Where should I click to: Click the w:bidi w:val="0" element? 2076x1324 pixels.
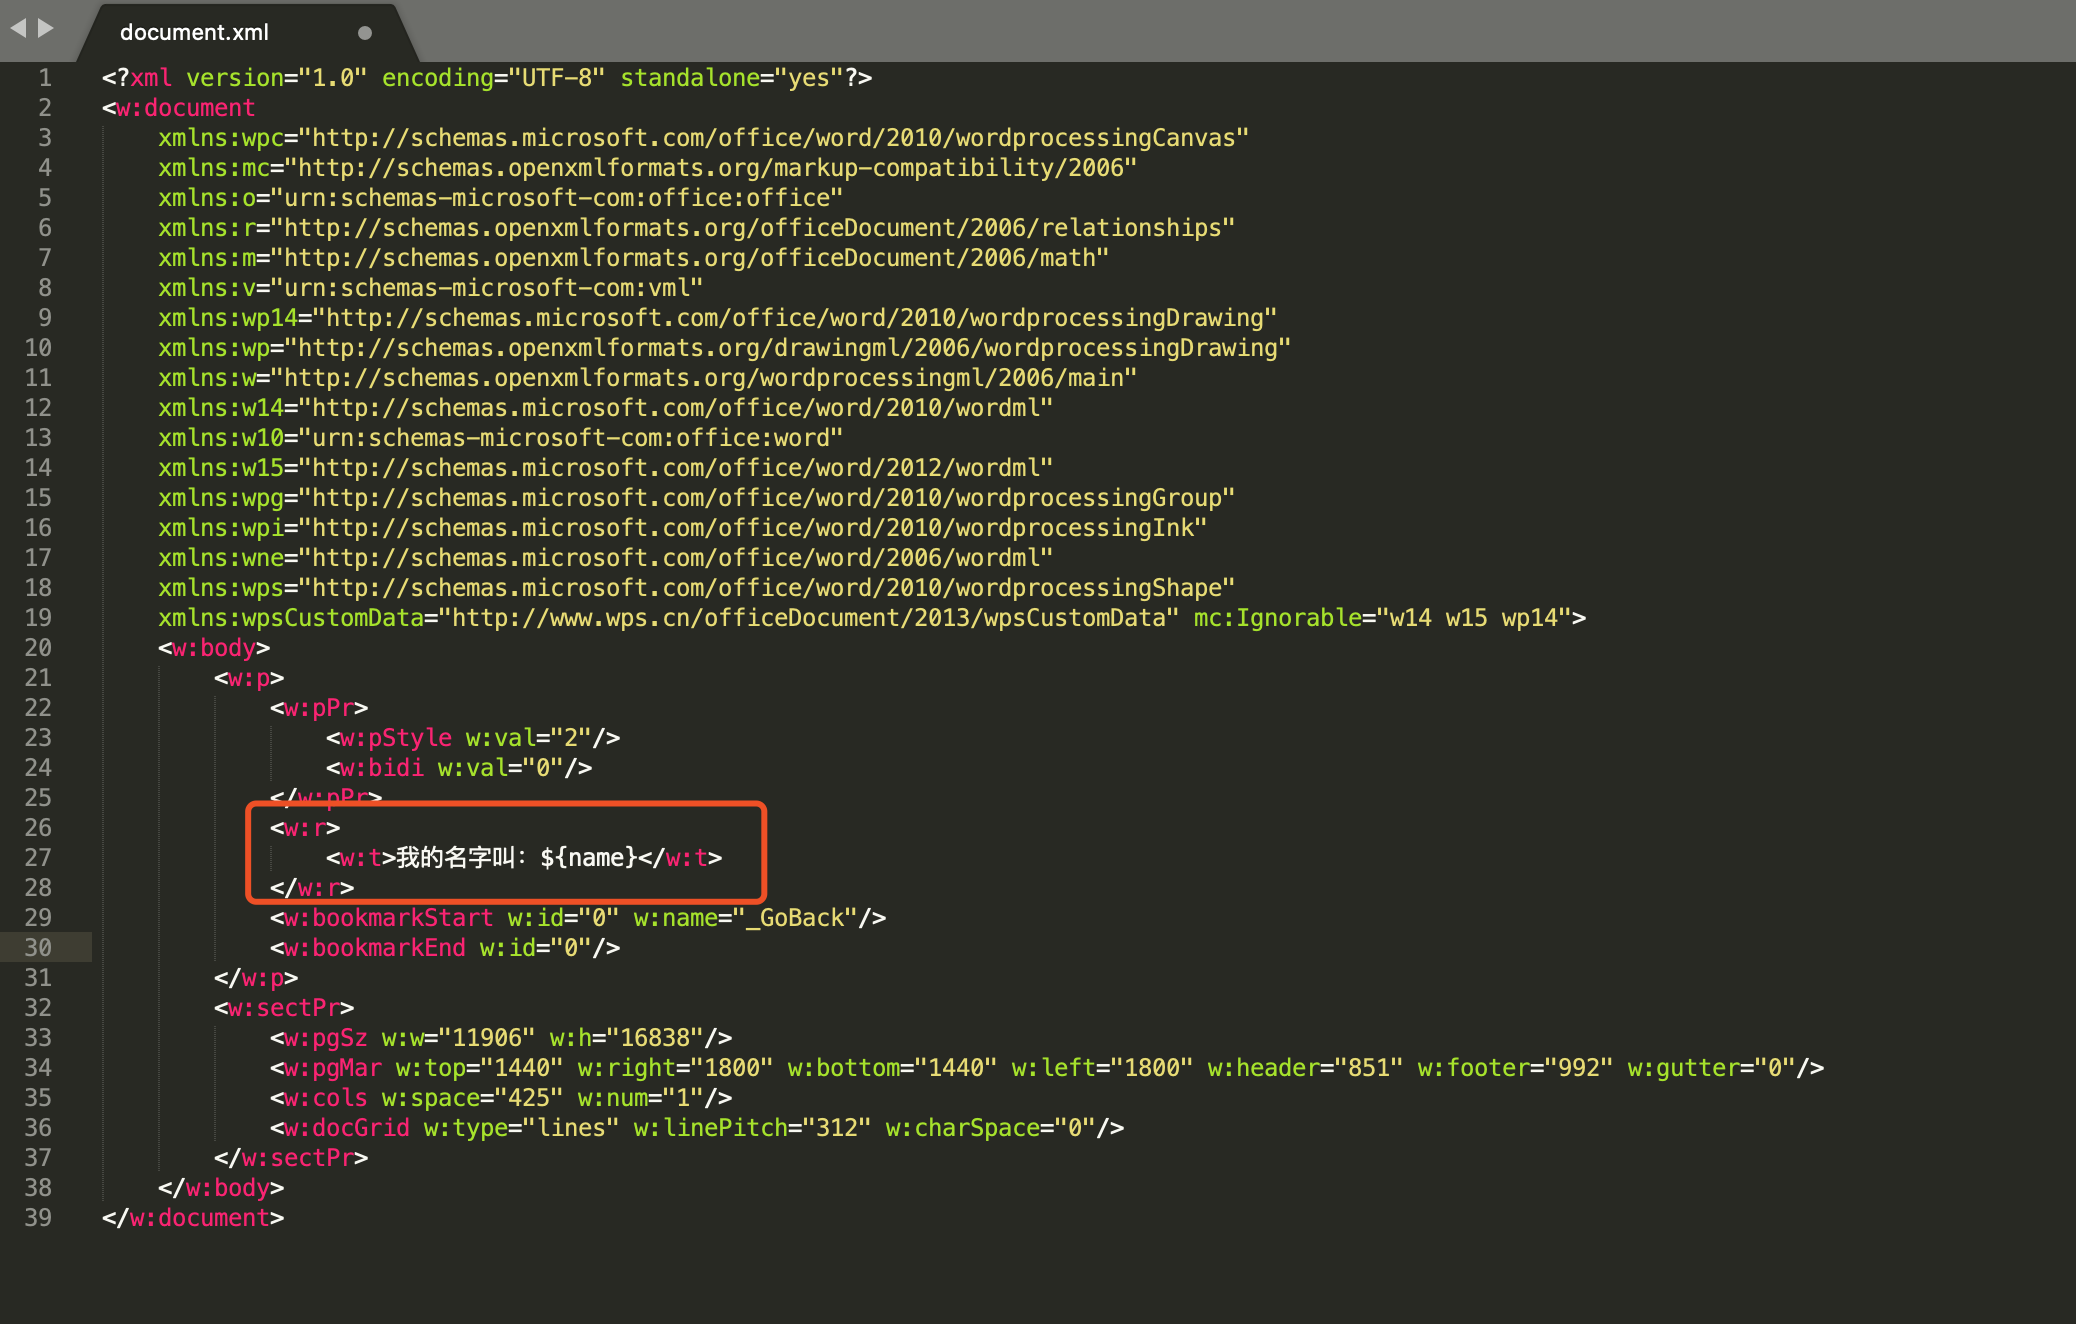[x=459, y=767]
